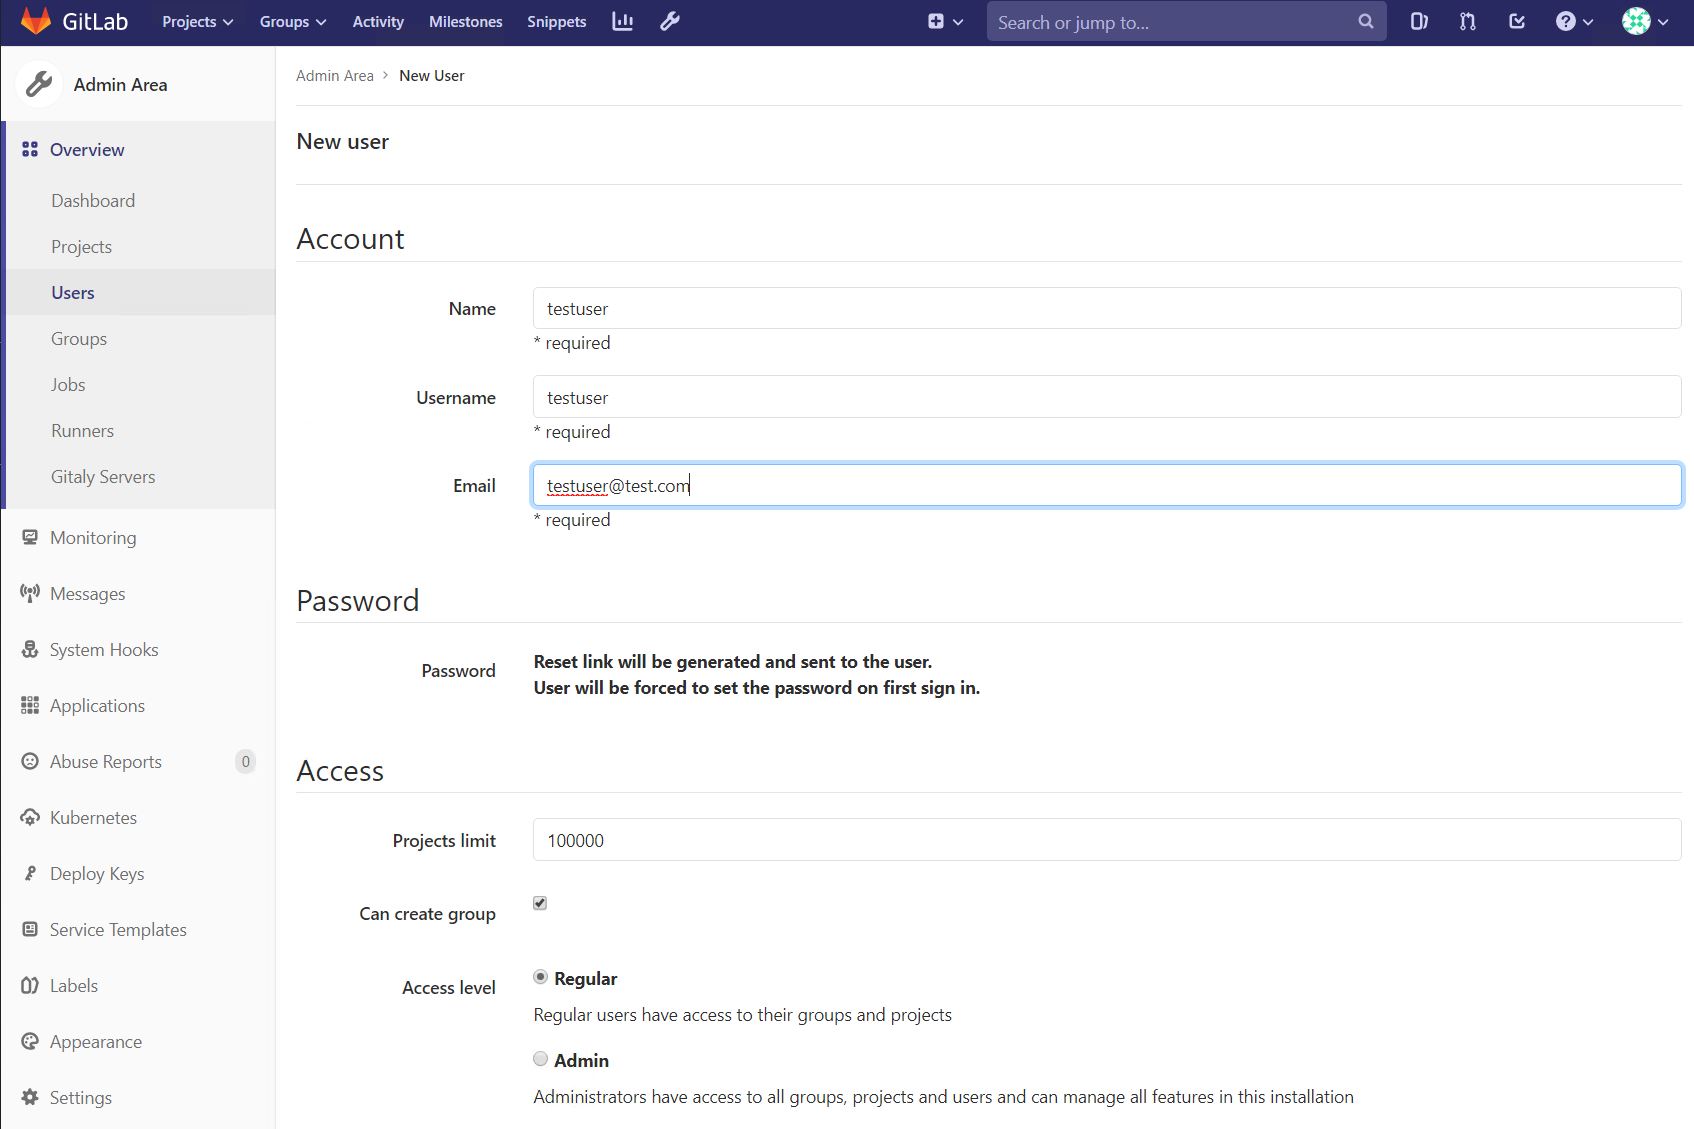Open the merge requests icon

(x=1466, y=21)
